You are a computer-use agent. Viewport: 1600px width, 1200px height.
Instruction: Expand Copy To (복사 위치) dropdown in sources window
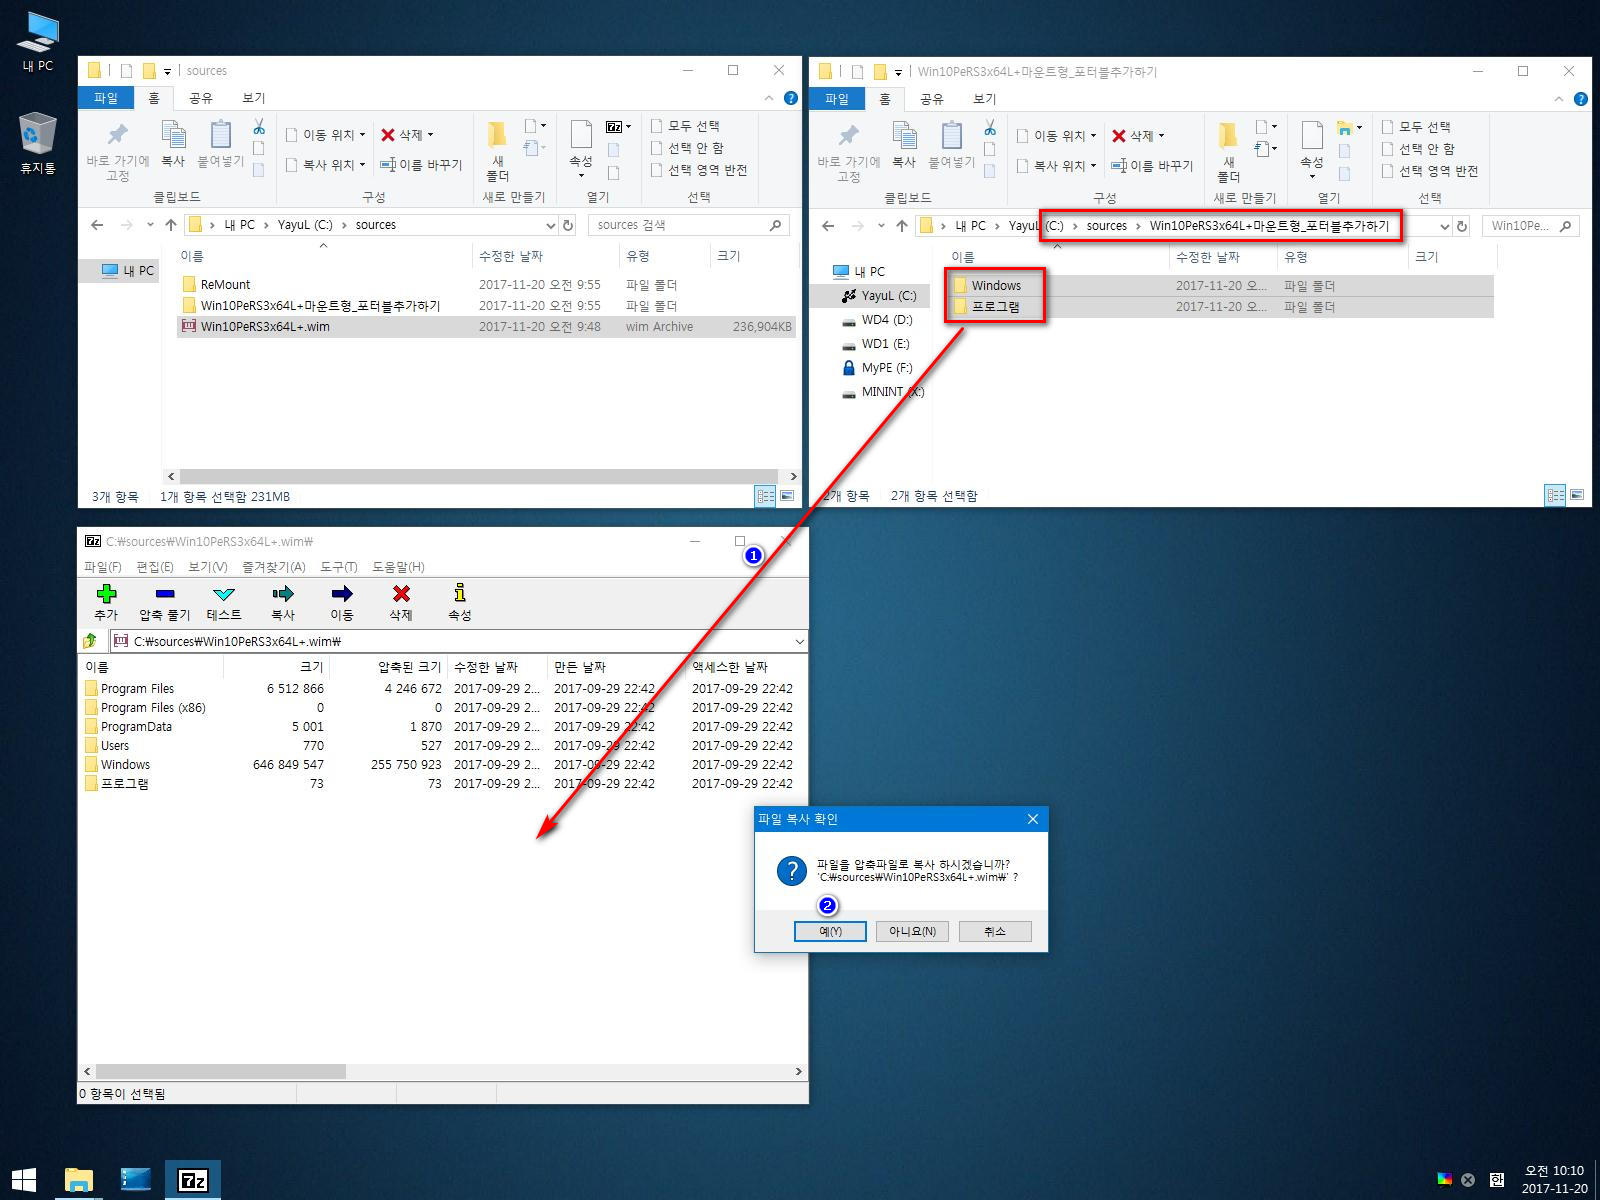362,165
